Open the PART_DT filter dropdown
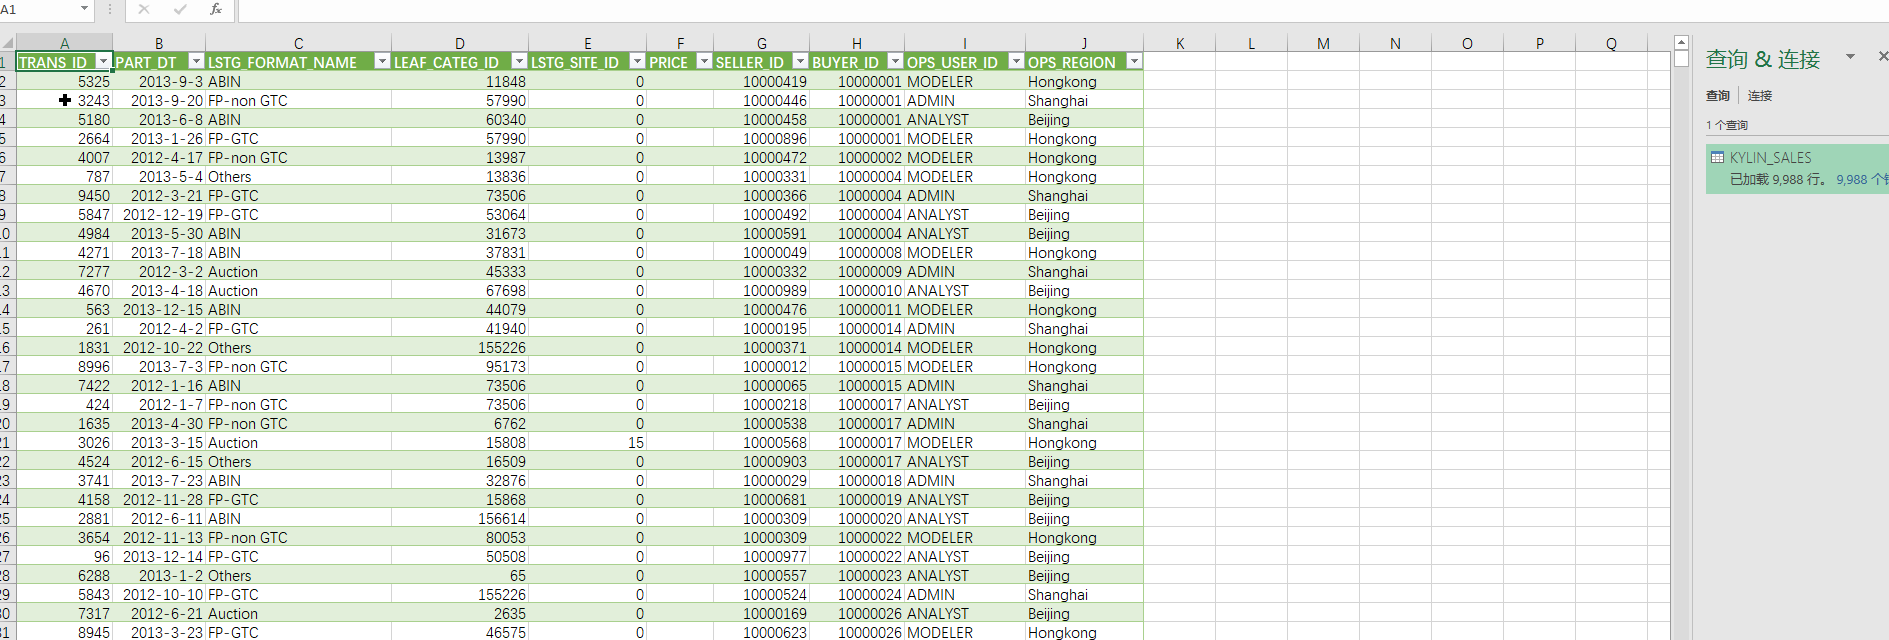1889x640 pixels. pos(196,61)
